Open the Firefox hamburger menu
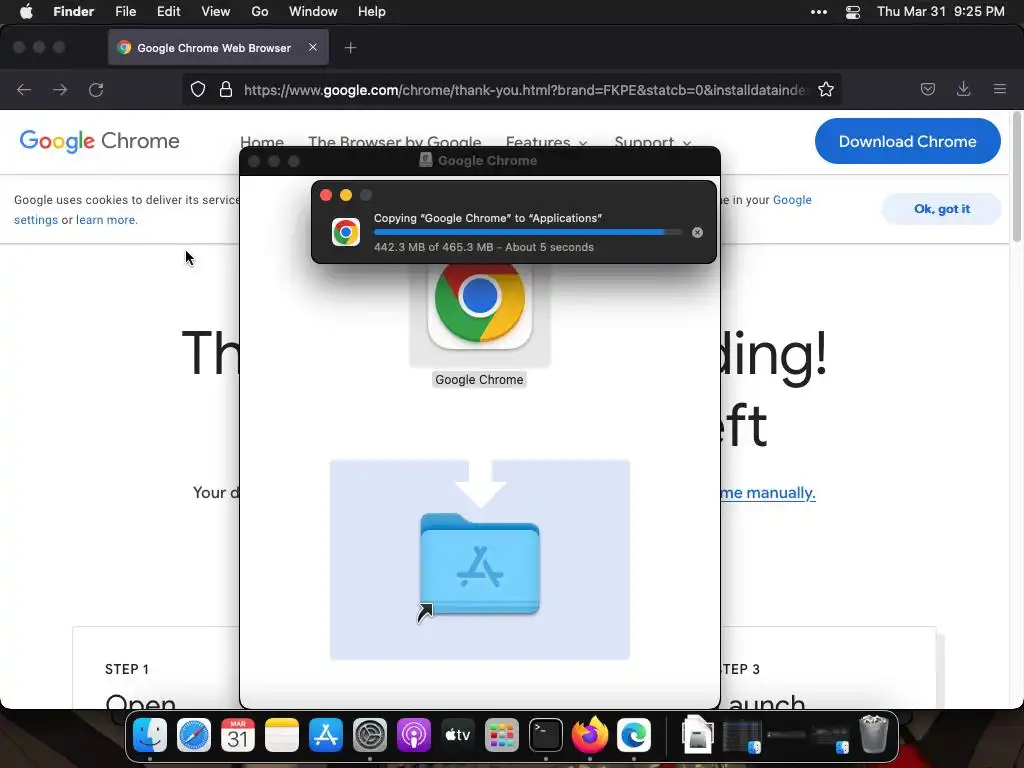 click(1000, 89)
